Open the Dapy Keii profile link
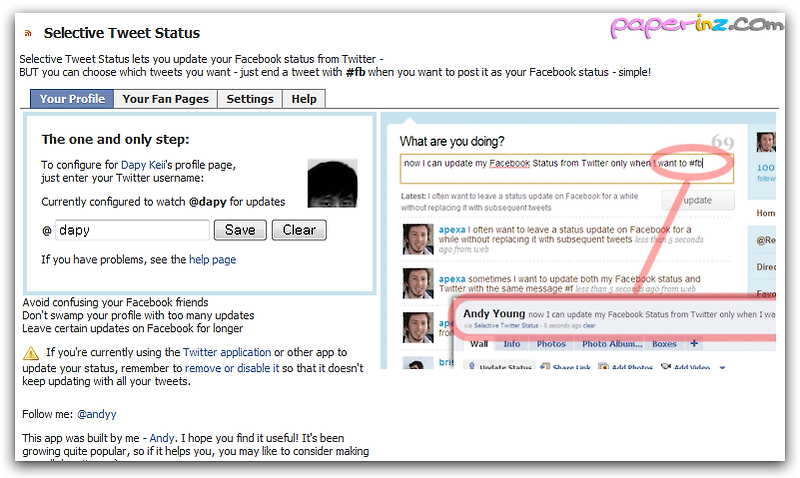 (x=143, y=165)
